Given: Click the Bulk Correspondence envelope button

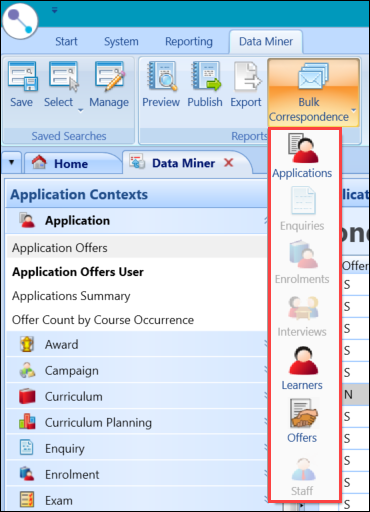Looking at the screenshot, I should [313, 92].
